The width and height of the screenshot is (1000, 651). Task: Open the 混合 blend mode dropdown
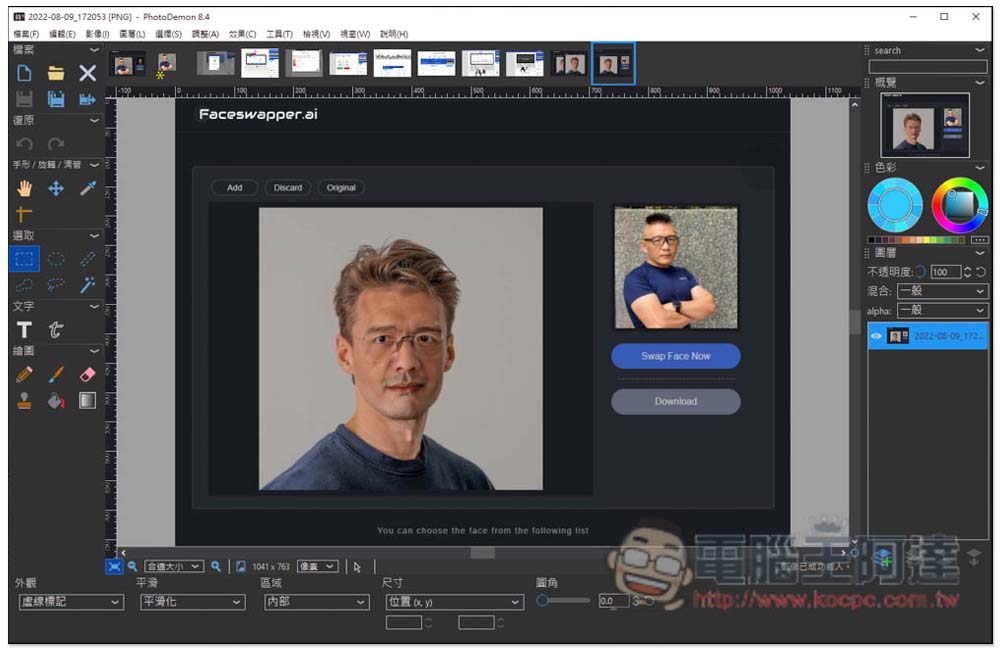(x=942, y=291)
